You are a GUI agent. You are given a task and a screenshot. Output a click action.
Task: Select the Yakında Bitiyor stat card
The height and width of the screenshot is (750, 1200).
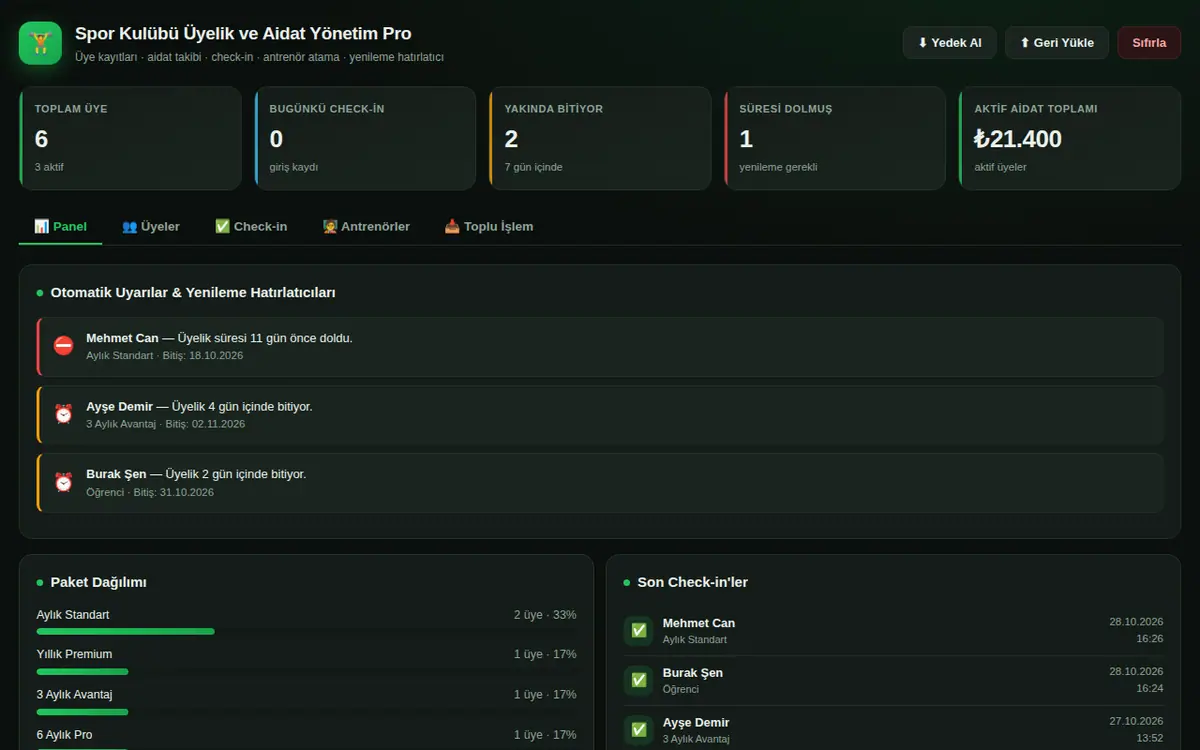click(600, 138)
